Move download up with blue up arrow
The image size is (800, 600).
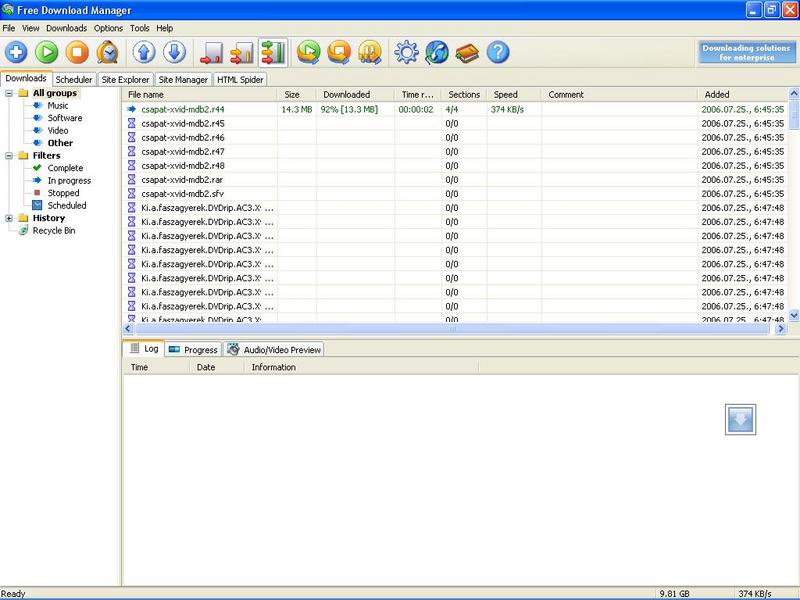pos(143,53)
